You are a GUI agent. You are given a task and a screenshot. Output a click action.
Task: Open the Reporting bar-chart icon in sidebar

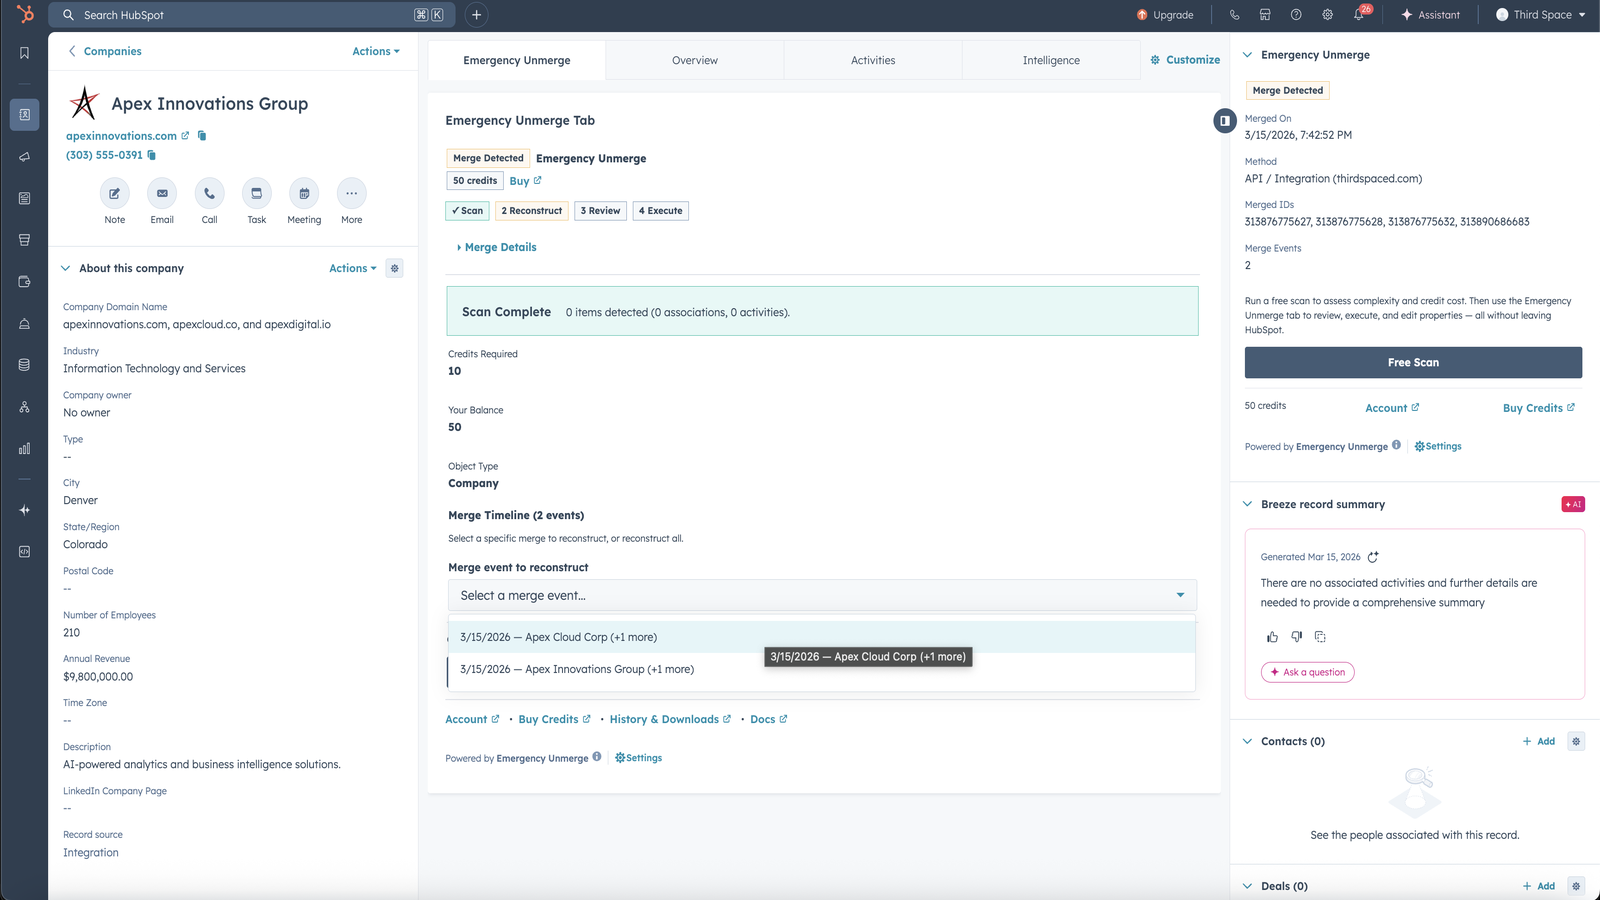(24, 449)
